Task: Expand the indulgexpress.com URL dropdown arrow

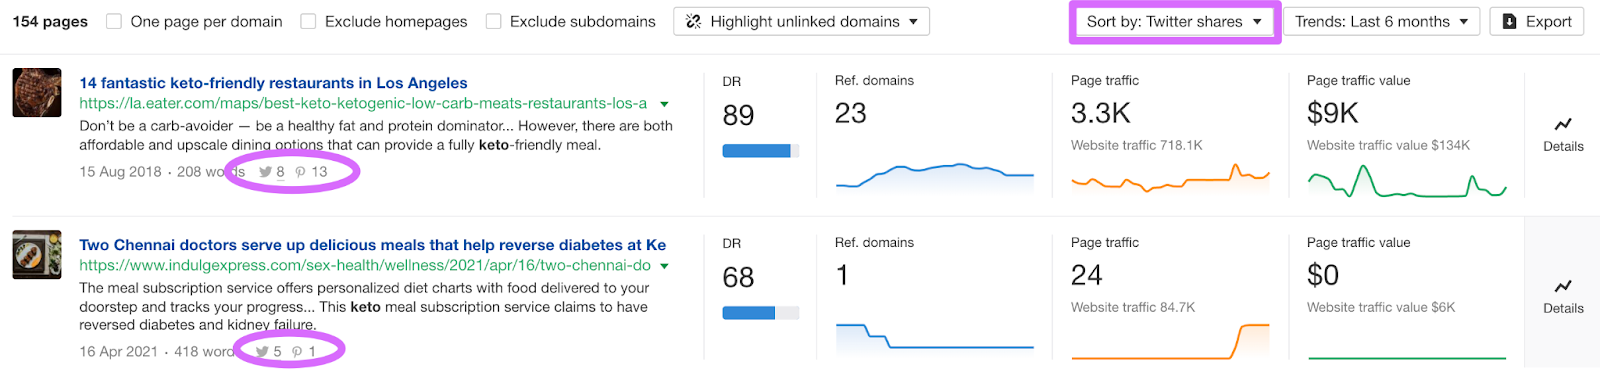Action: tap(664, 266)
